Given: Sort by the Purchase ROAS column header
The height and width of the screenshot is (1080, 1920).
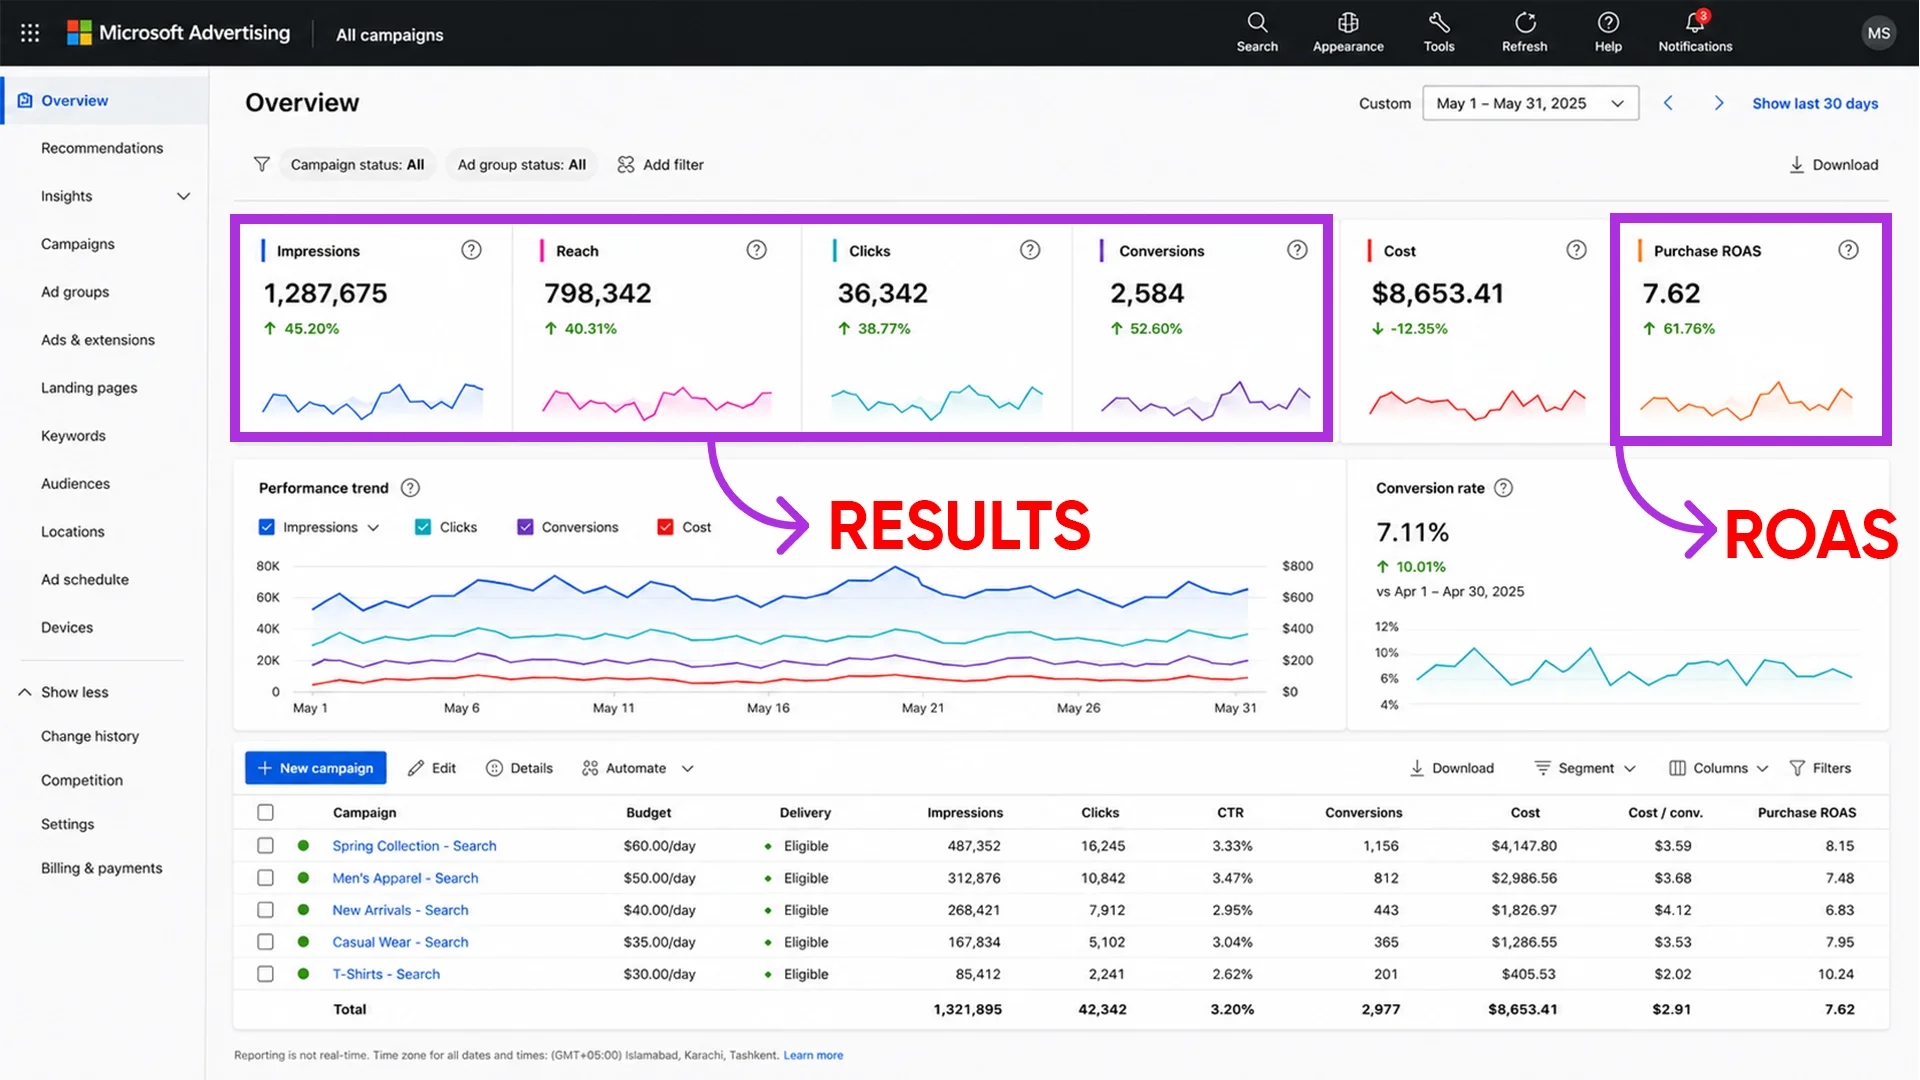Looking at the screenshot, I should coord(1806,813).
